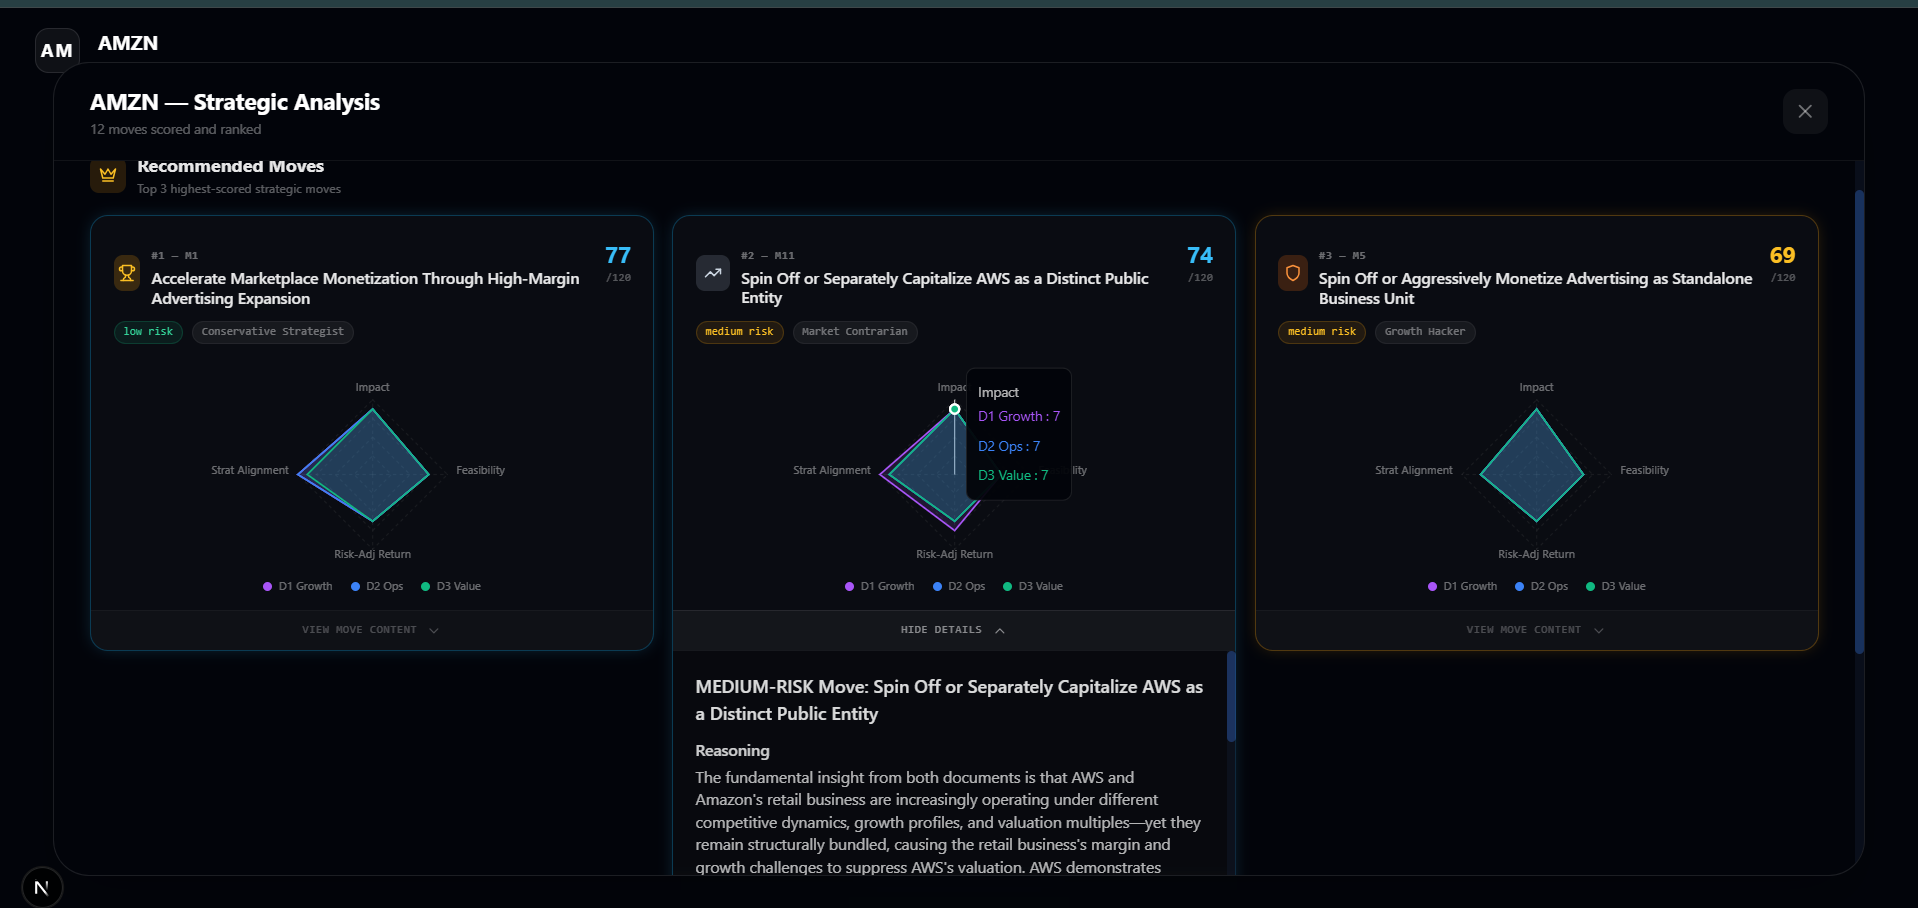Toggle D1 Growth legend on move #3 chart
Screen dimensions: 1918x908
tap(1462, 586)
